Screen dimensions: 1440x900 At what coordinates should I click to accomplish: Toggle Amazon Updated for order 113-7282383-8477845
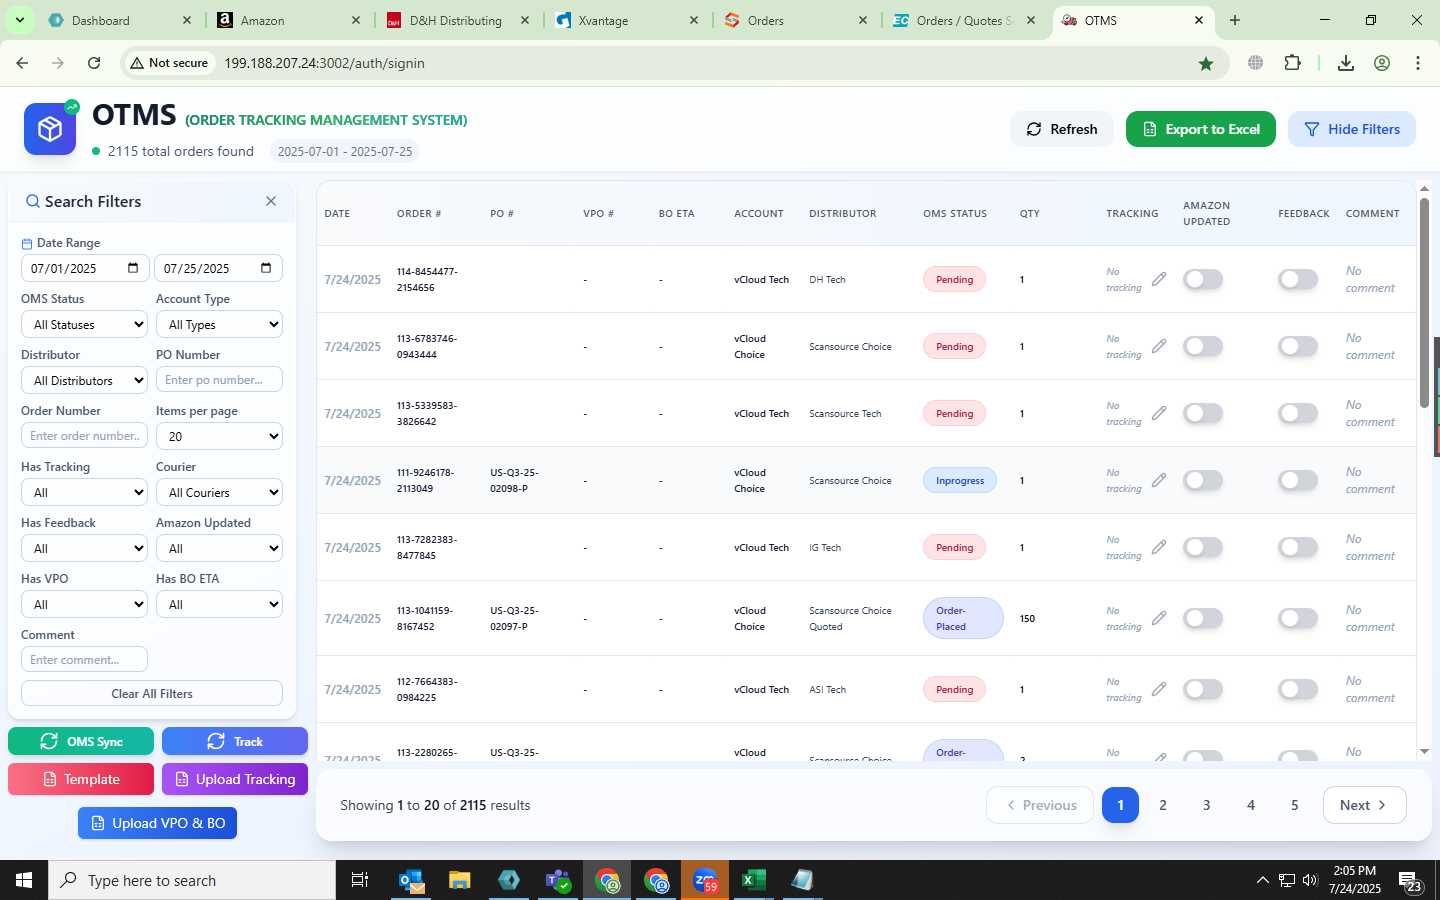[1203, 547]
